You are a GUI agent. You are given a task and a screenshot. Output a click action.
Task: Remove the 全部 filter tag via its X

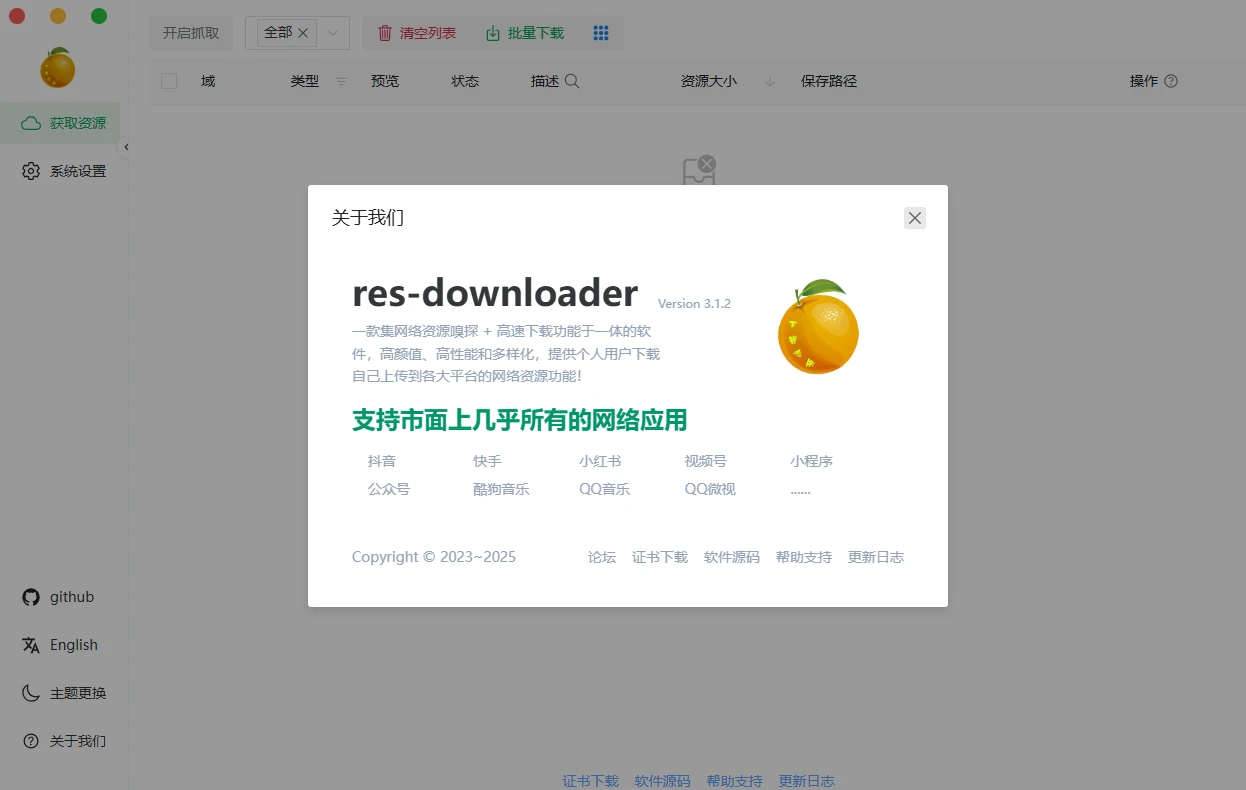click(303, 32)
